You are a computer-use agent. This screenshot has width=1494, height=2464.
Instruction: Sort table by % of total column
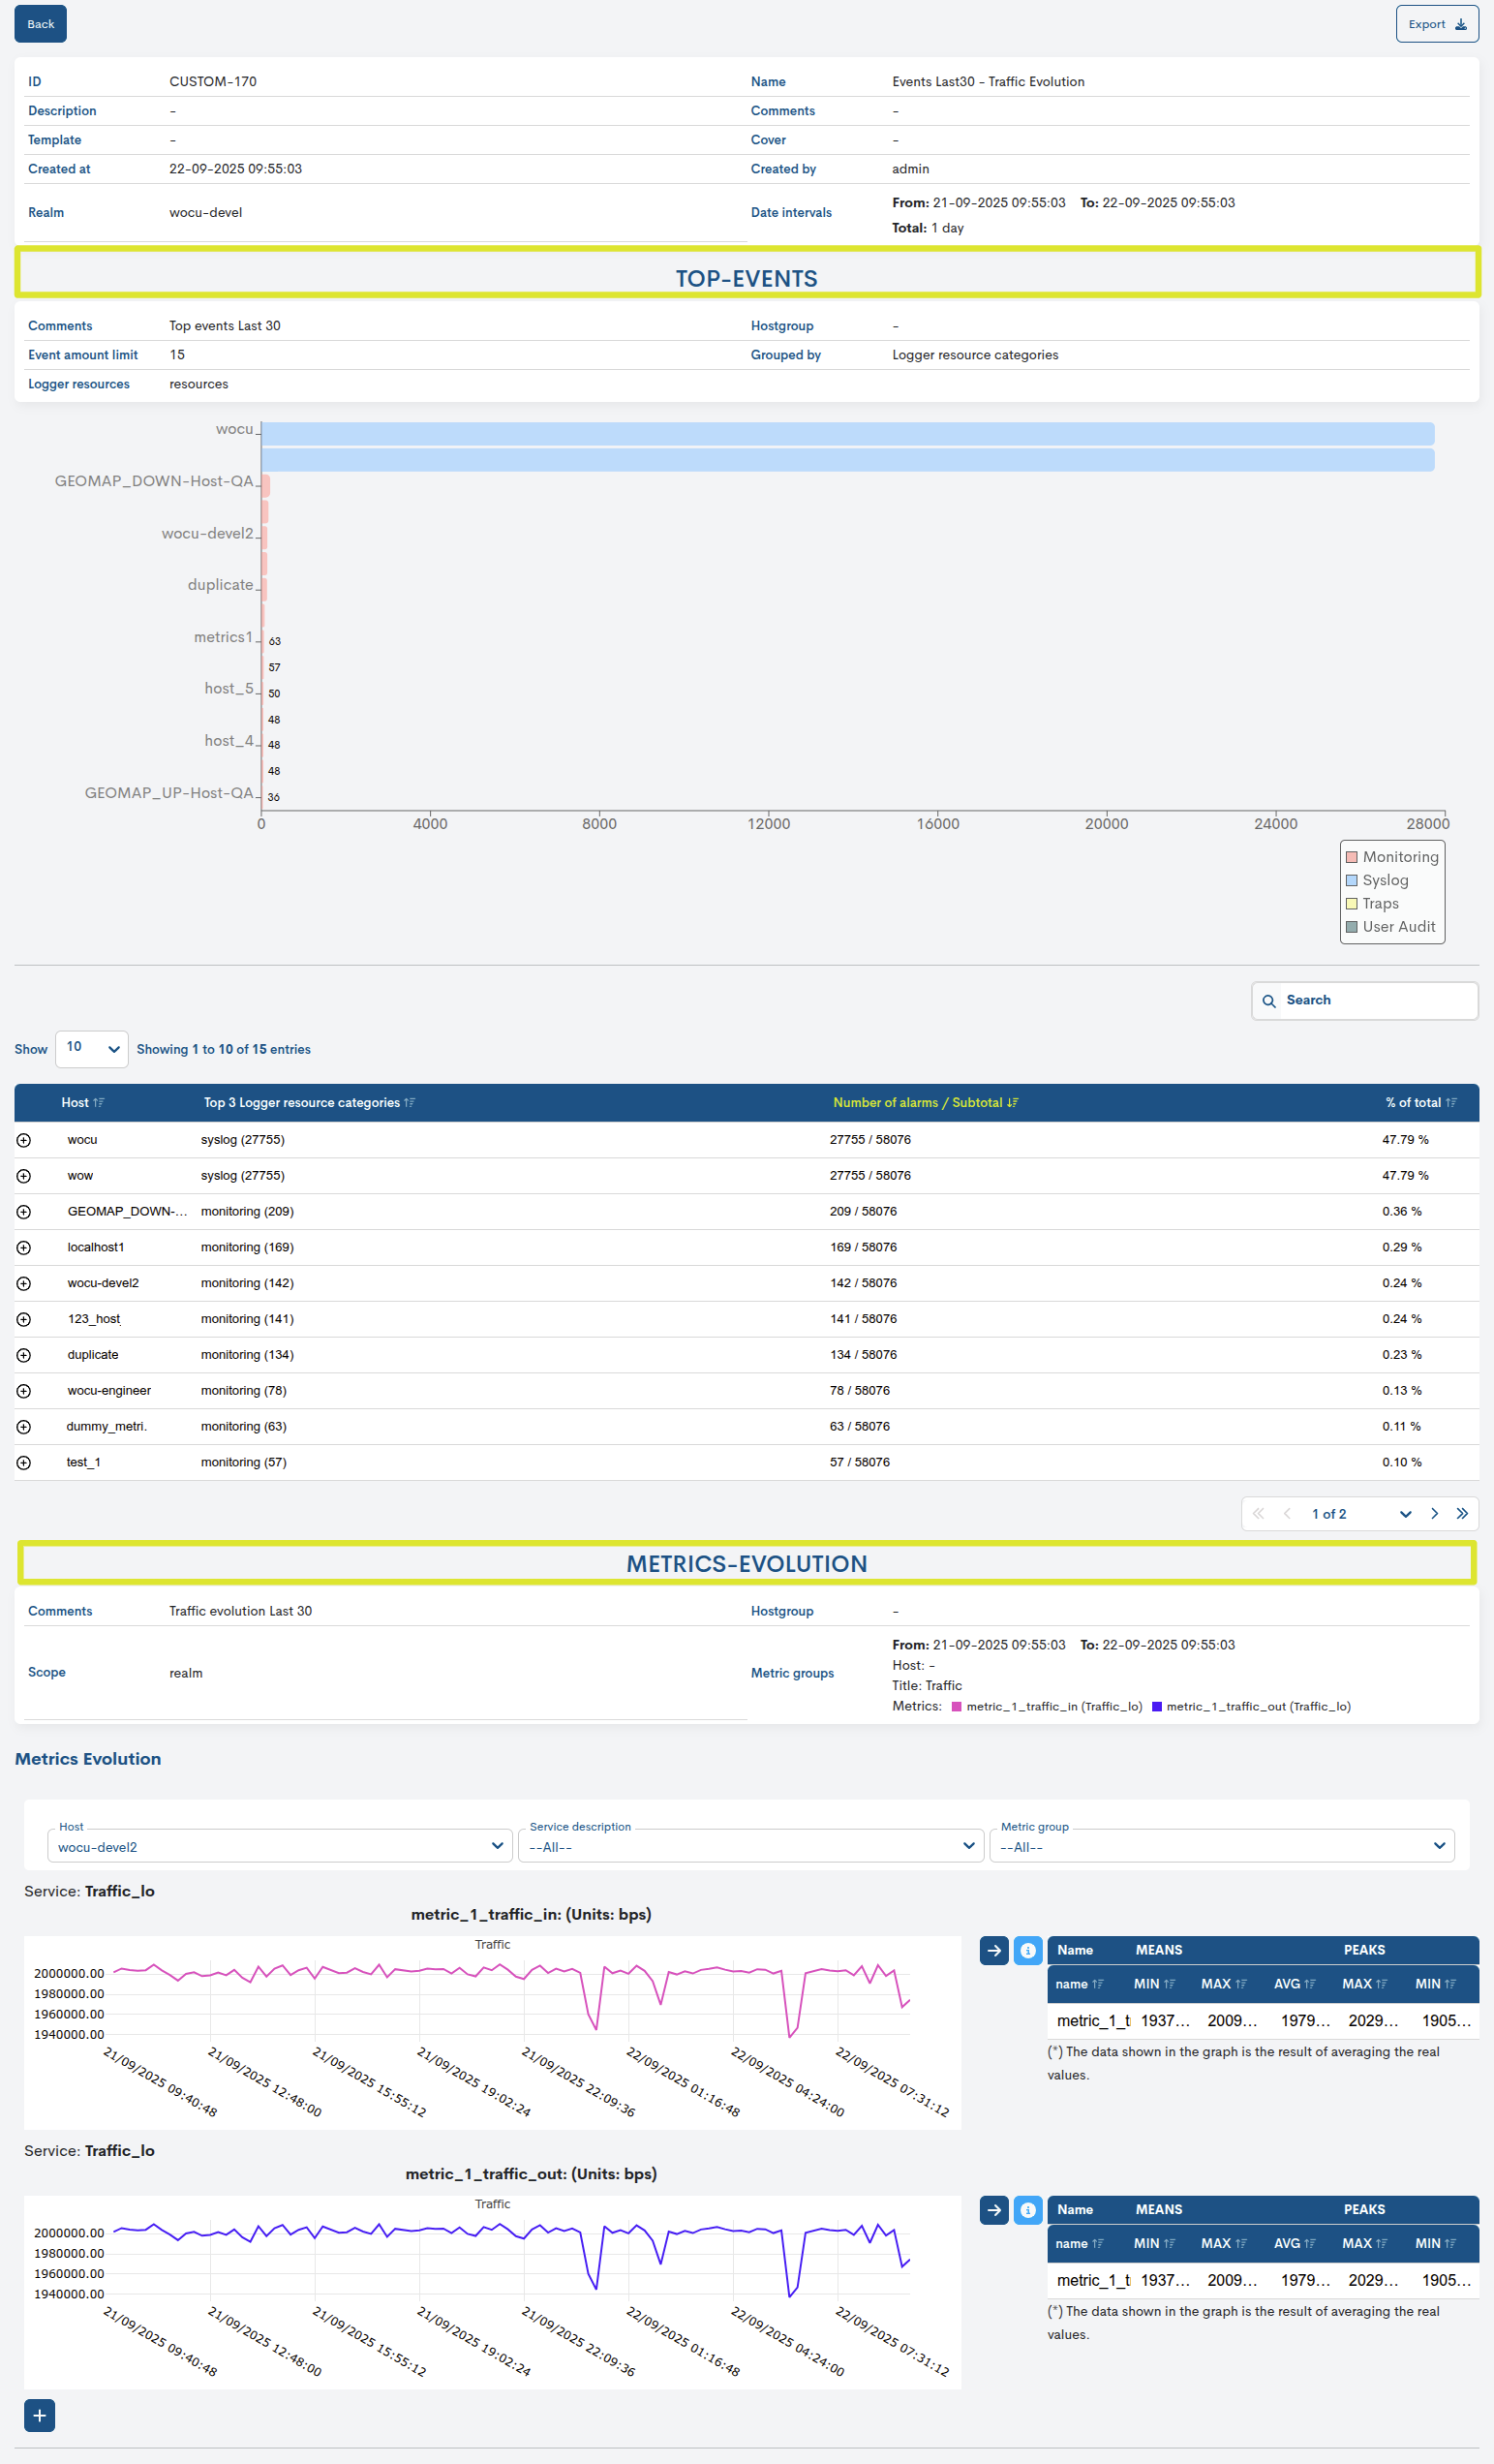pos(1419,1102)
